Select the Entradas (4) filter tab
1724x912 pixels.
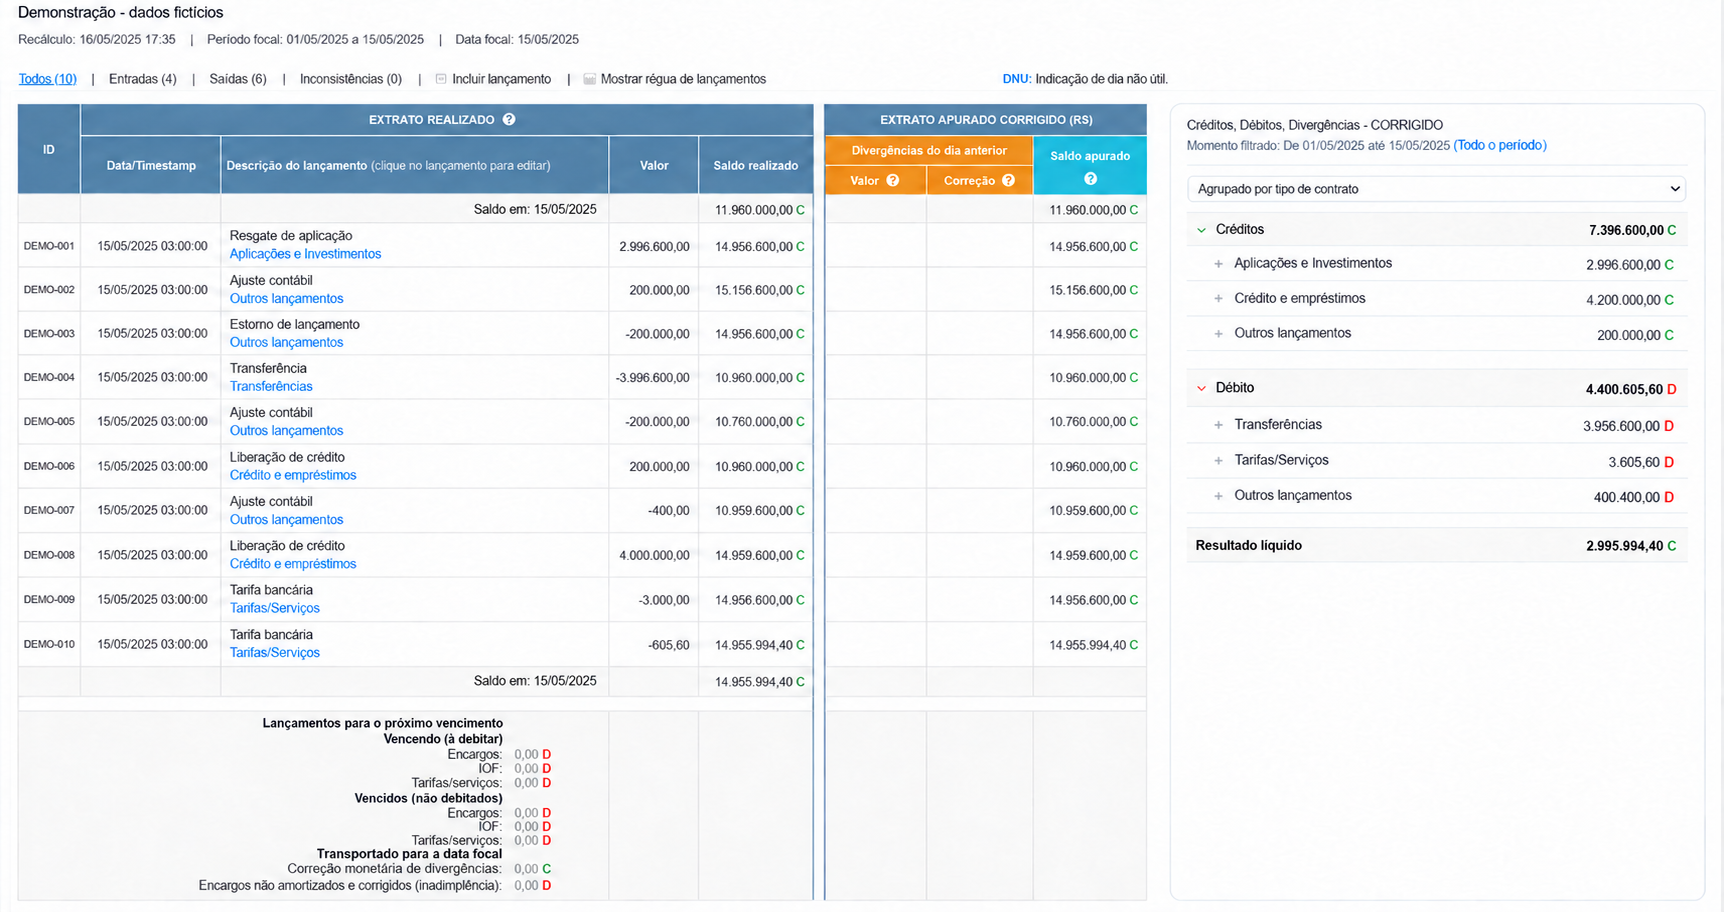pyautogui.click(x=143, y=79)
